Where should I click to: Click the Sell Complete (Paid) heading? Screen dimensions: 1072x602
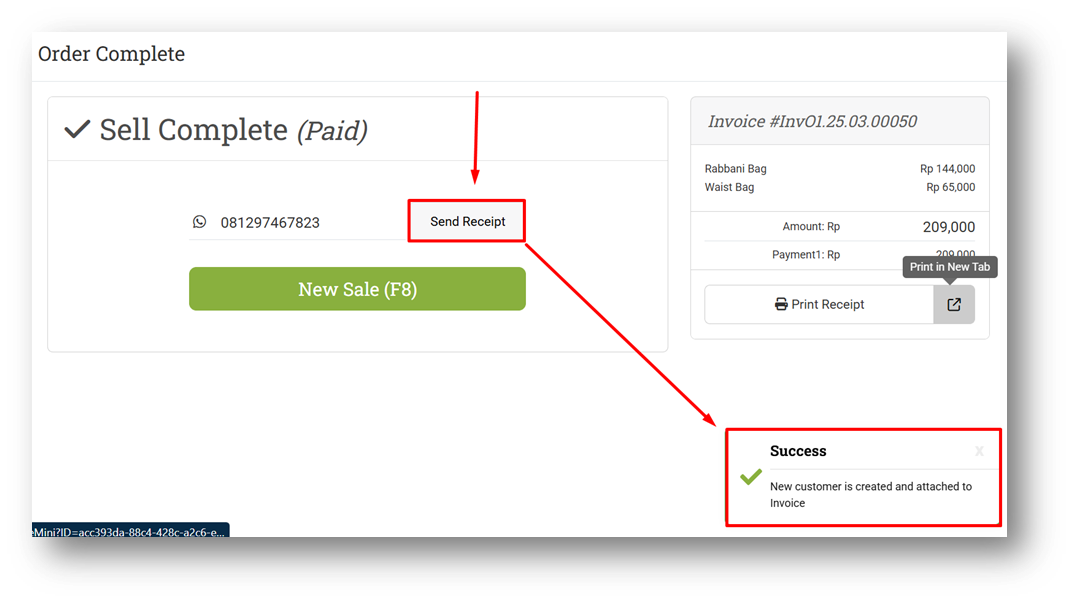click(x=233, y=130)
